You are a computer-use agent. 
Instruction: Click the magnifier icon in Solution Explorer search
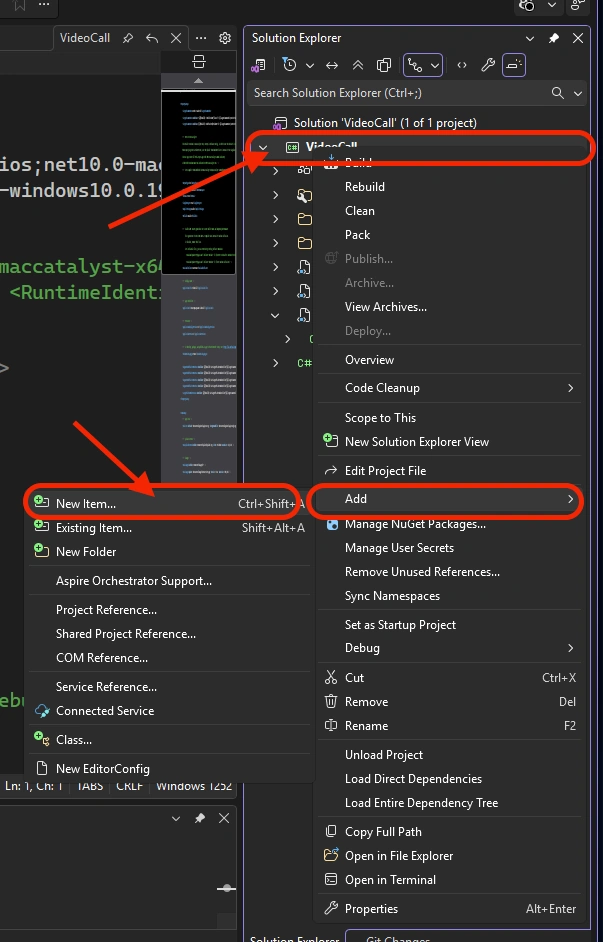click(x=557, y=93)
